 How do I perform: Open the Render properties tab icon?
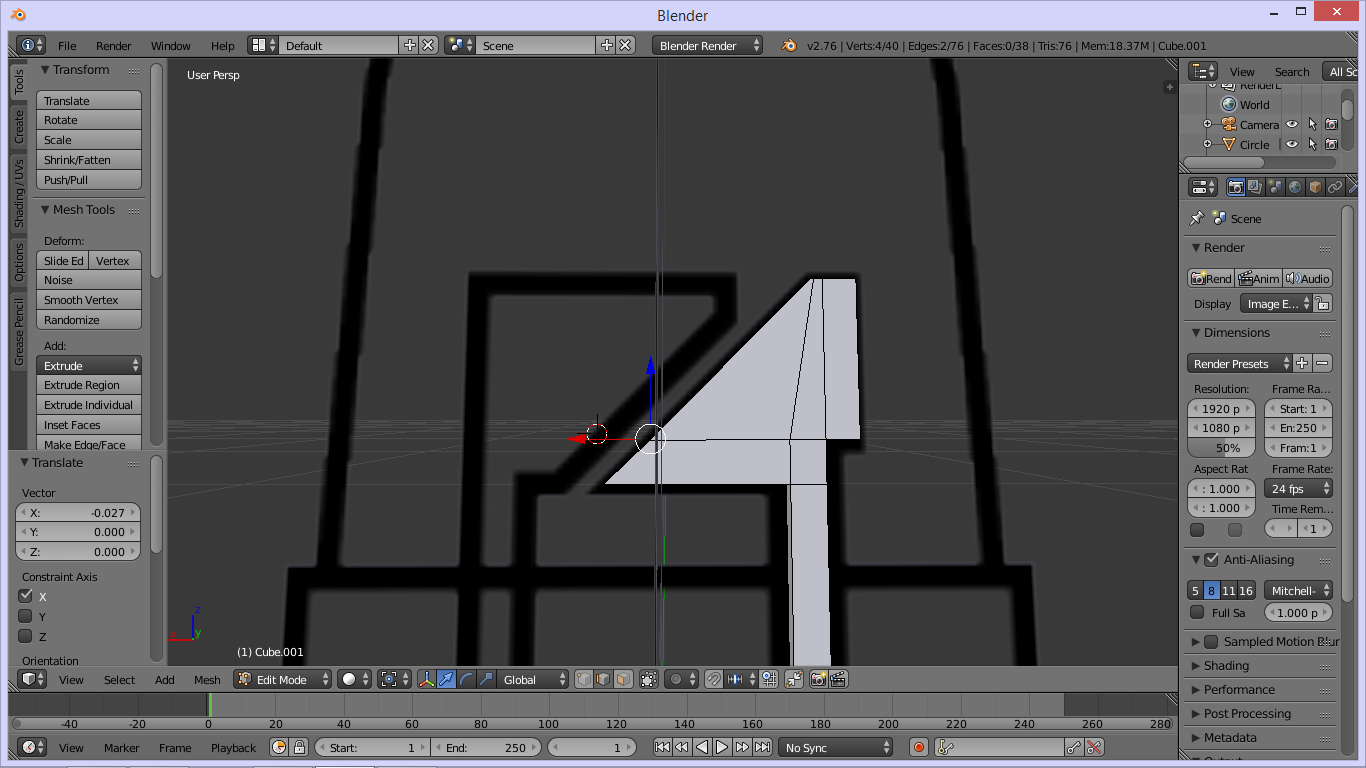tap(1236, 187)
